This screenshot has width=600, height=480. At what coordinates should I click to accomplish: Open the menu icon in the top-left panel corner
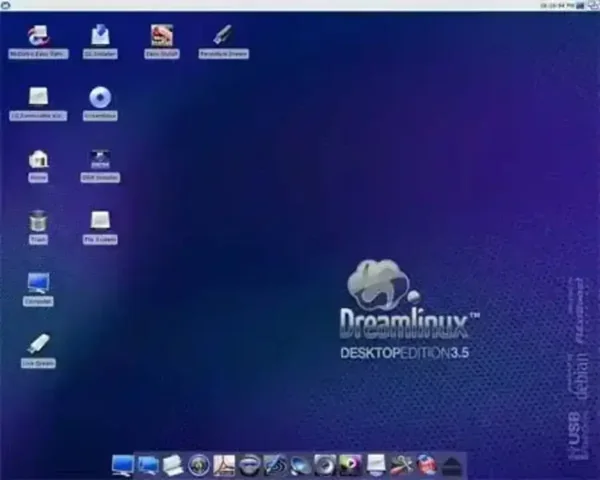pyautogui.click(x=5, y=5)
